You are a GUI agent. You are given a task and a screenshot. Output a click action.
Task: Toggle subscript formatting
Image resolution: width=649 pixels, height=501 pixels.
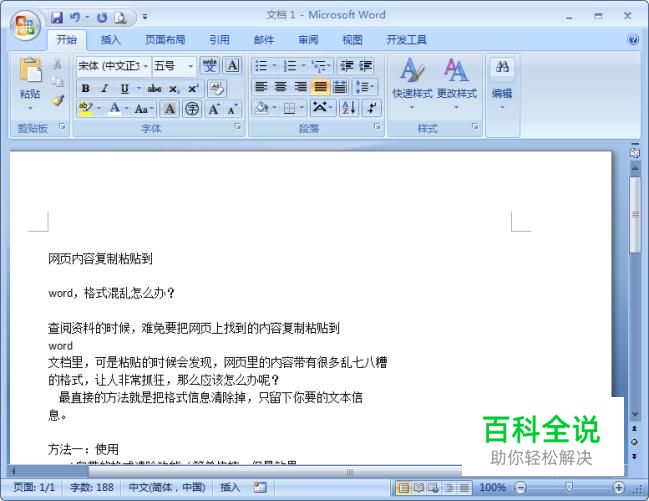click(x=174, y=89)
